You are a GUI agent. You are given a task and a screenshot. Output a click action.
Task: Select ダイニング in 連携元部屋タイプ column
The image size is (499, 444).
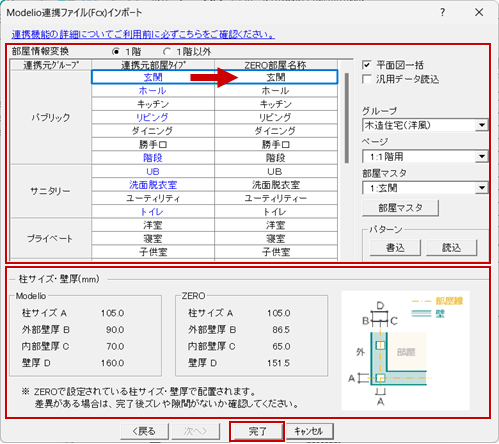click(153, 131)
